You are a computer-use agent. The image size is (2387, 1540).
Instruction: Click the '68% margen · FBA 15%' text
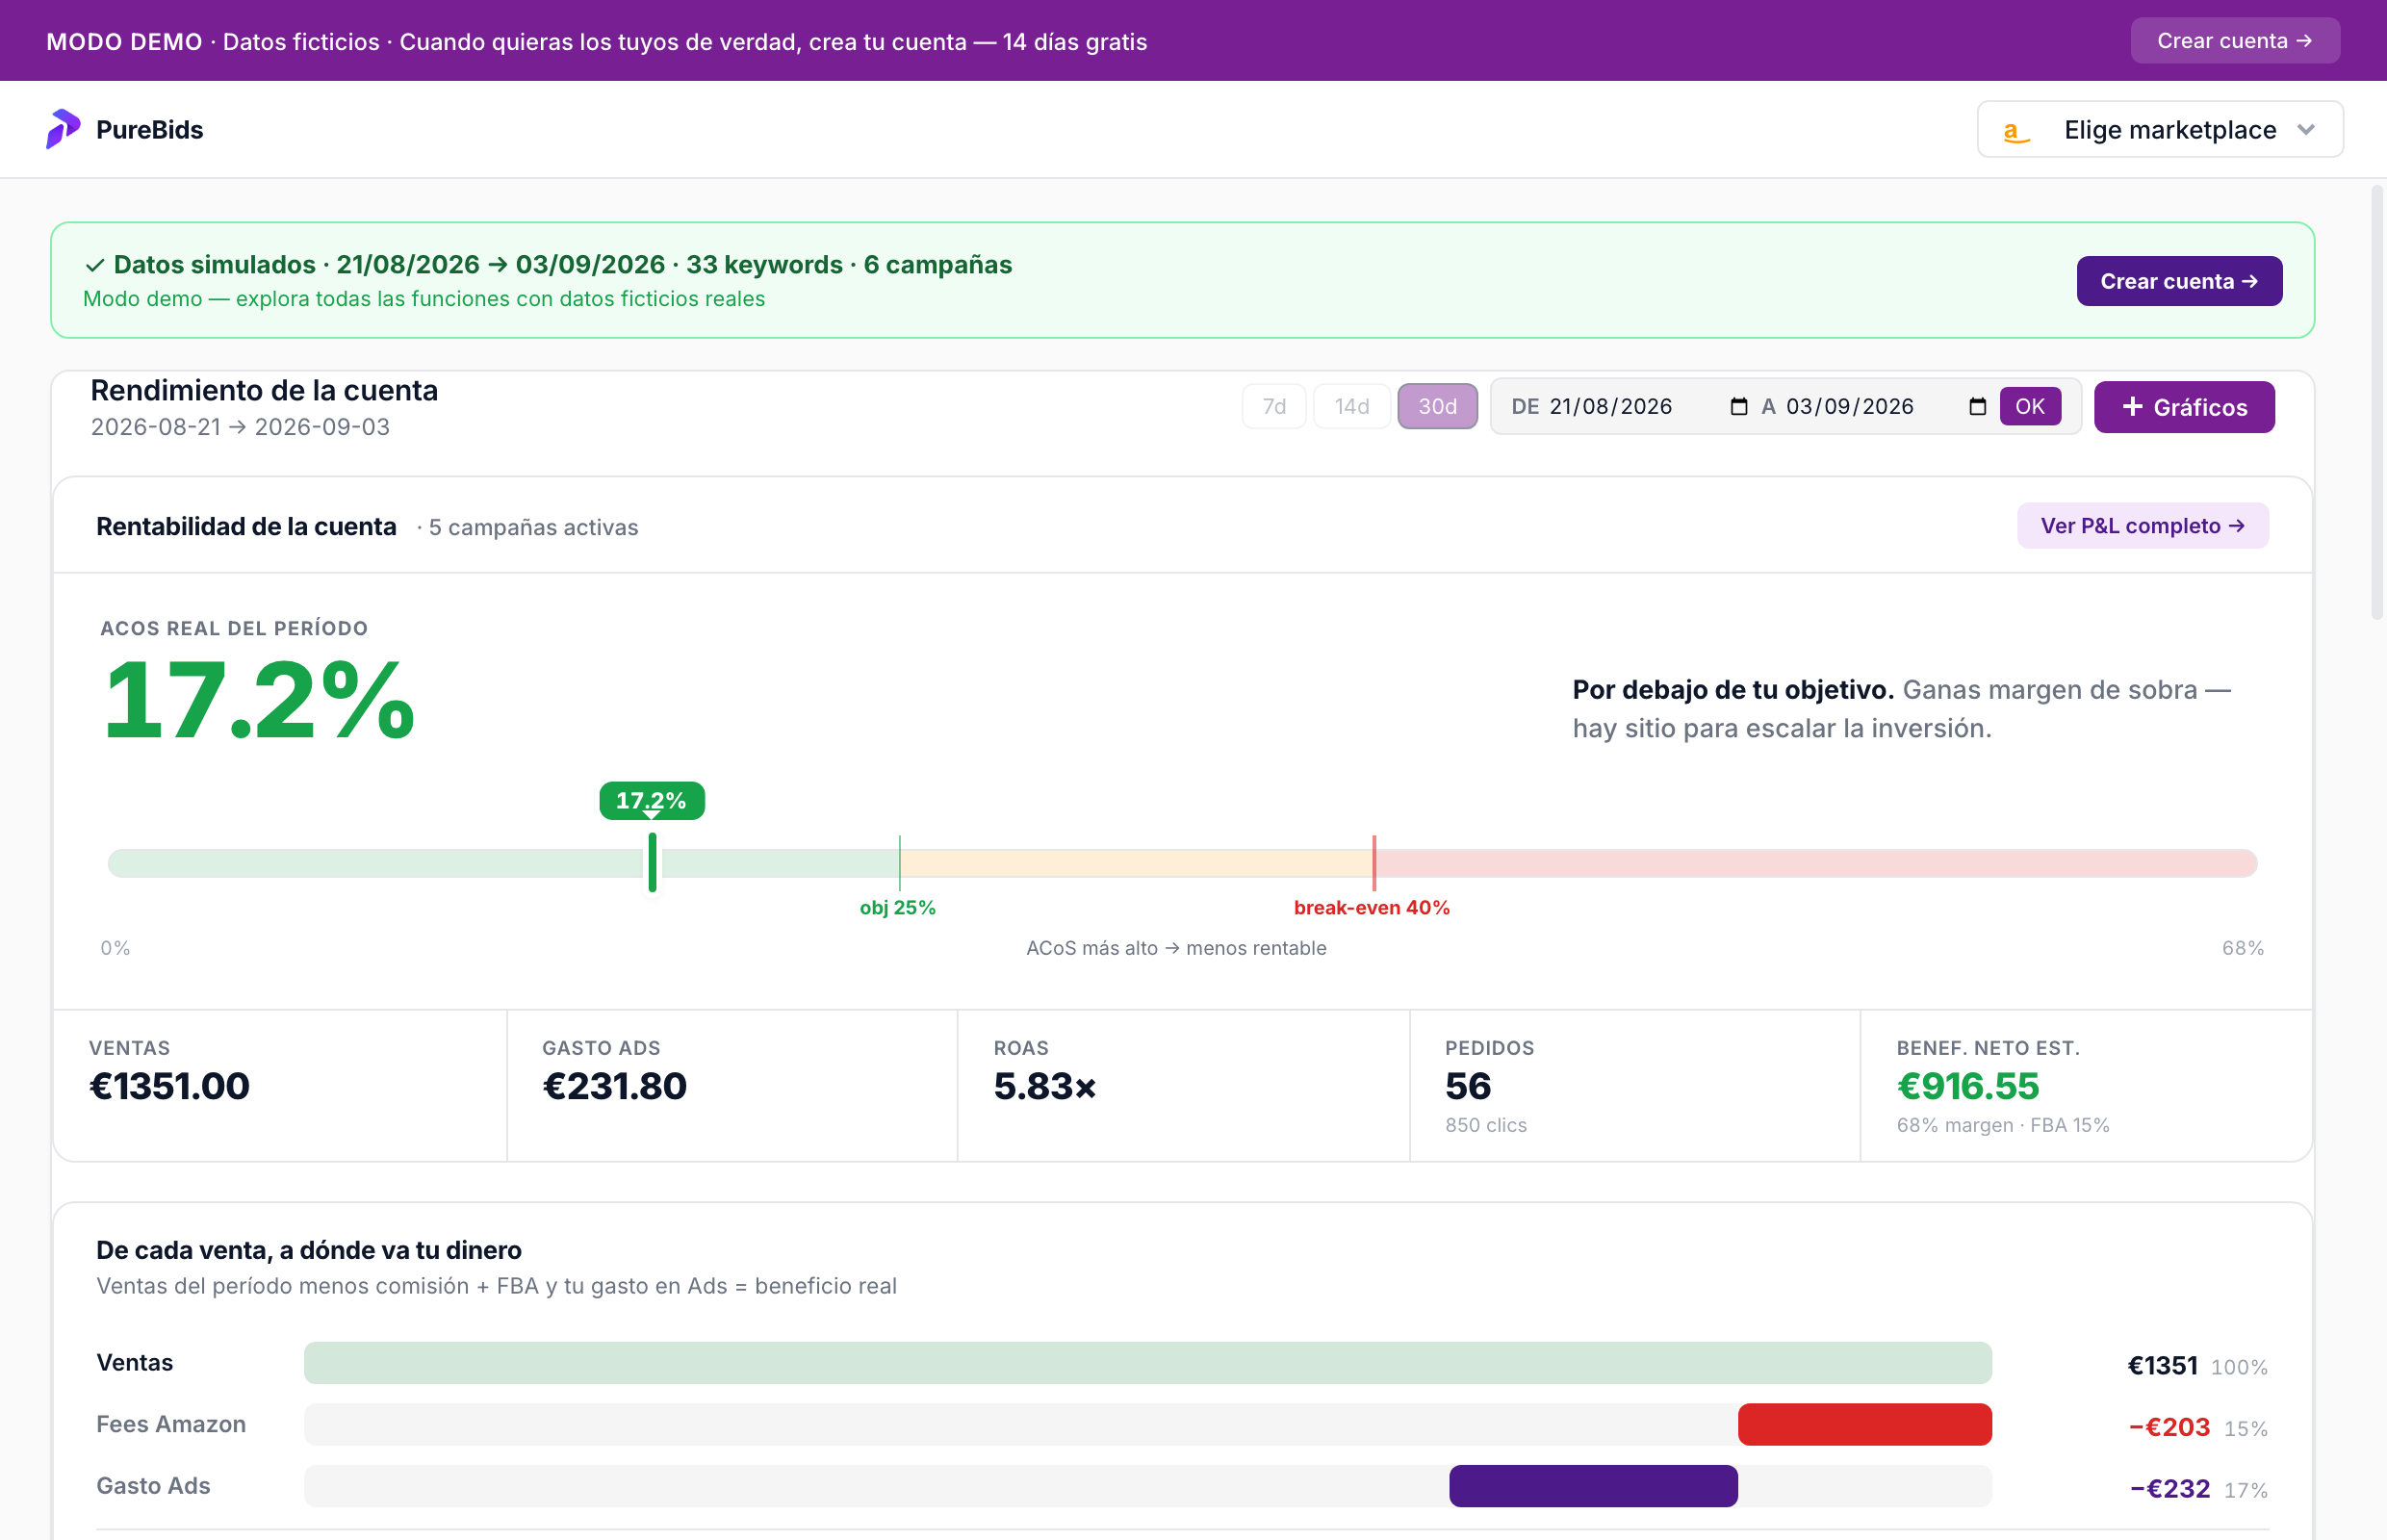2003,1125
